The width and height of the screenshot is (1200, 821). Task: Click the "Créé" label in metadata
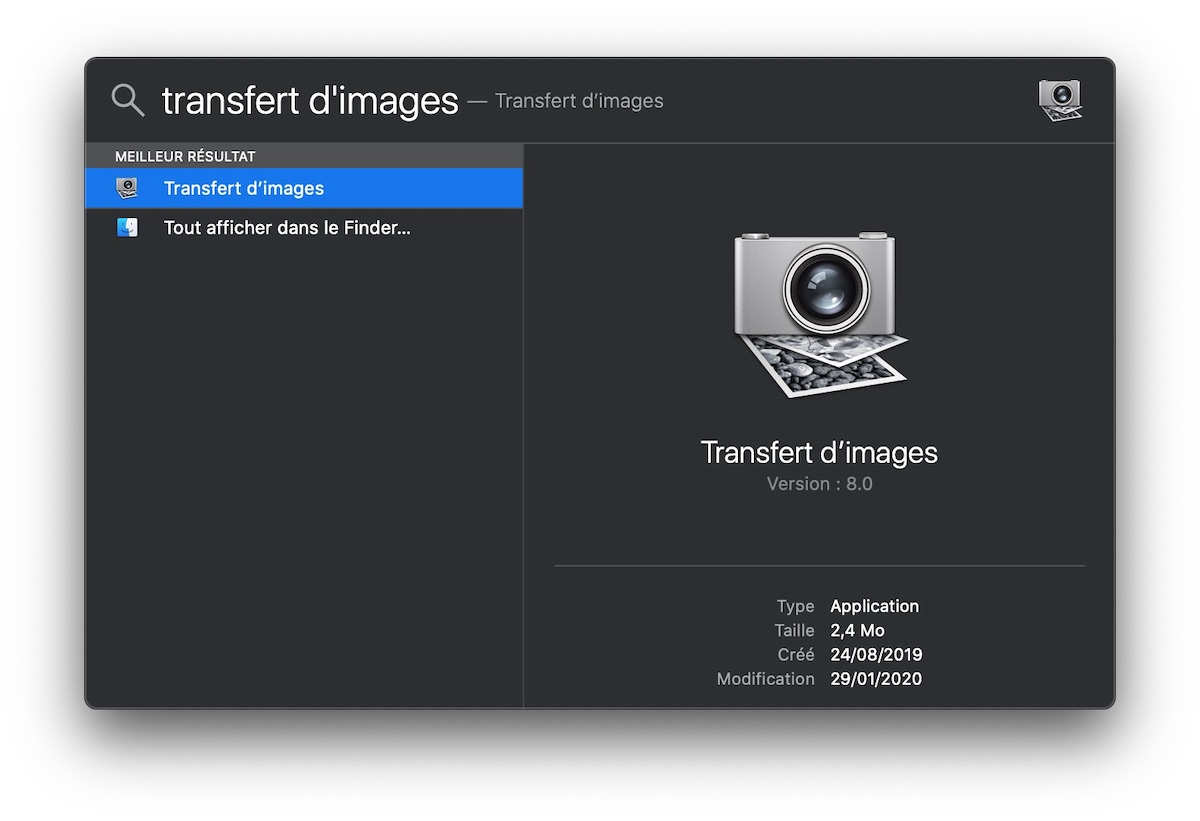click(796, 655)
